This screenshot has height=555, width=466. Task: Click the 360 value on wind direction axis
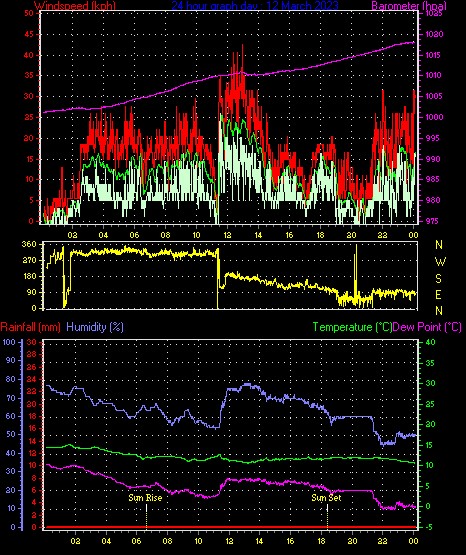pyautogui.click(x=29, y=244)
